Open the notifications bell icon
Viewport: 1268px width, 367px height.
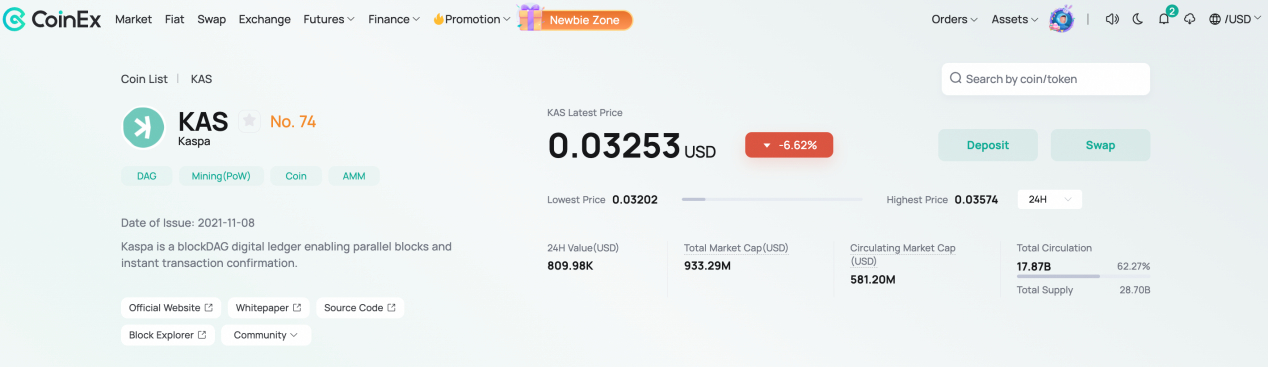click(x=1164, y=19)
